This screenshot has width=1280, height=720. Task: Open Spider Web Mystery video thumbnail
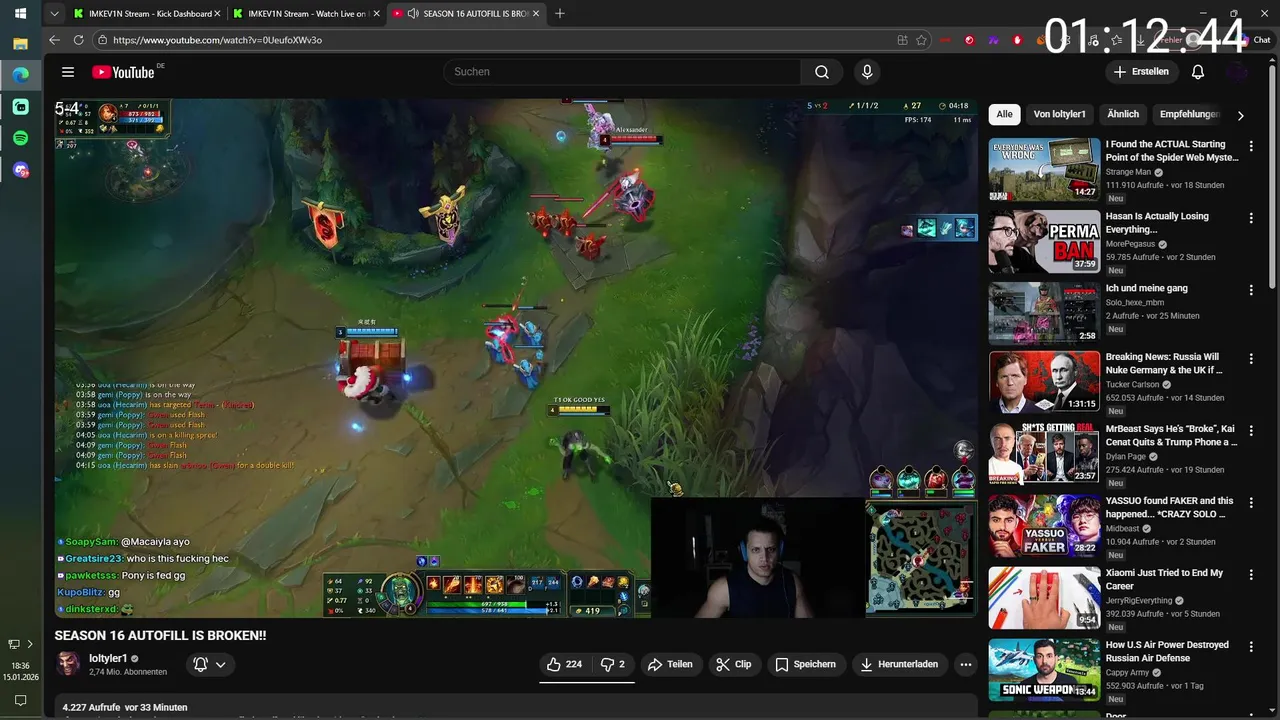coord(1044,169)
